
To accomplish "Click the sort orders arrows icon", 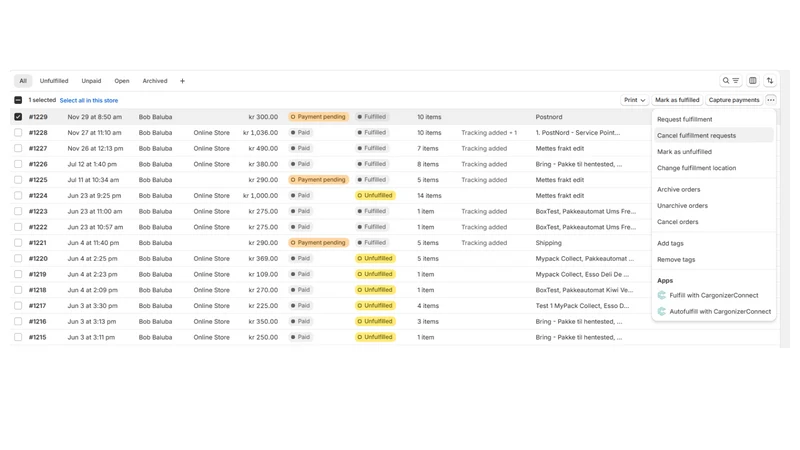I will coord(770,81).
